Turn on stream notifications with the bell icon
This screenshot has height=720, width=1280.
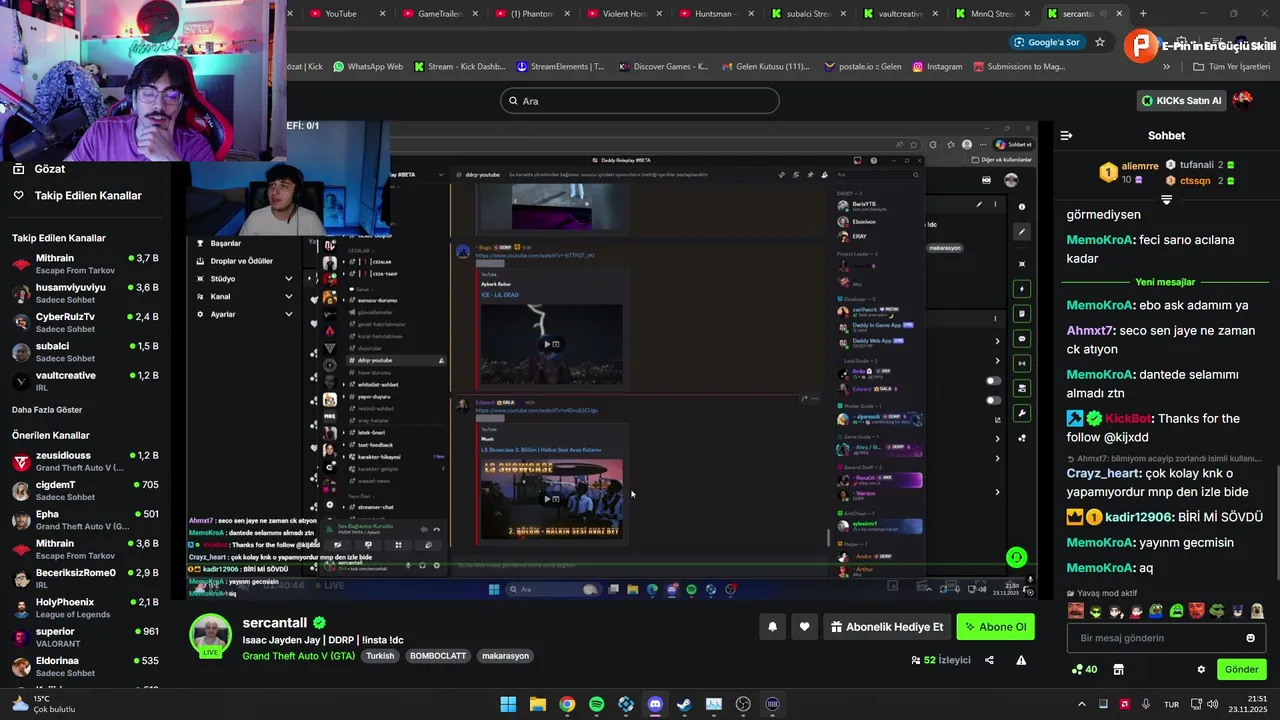(772, 627)
